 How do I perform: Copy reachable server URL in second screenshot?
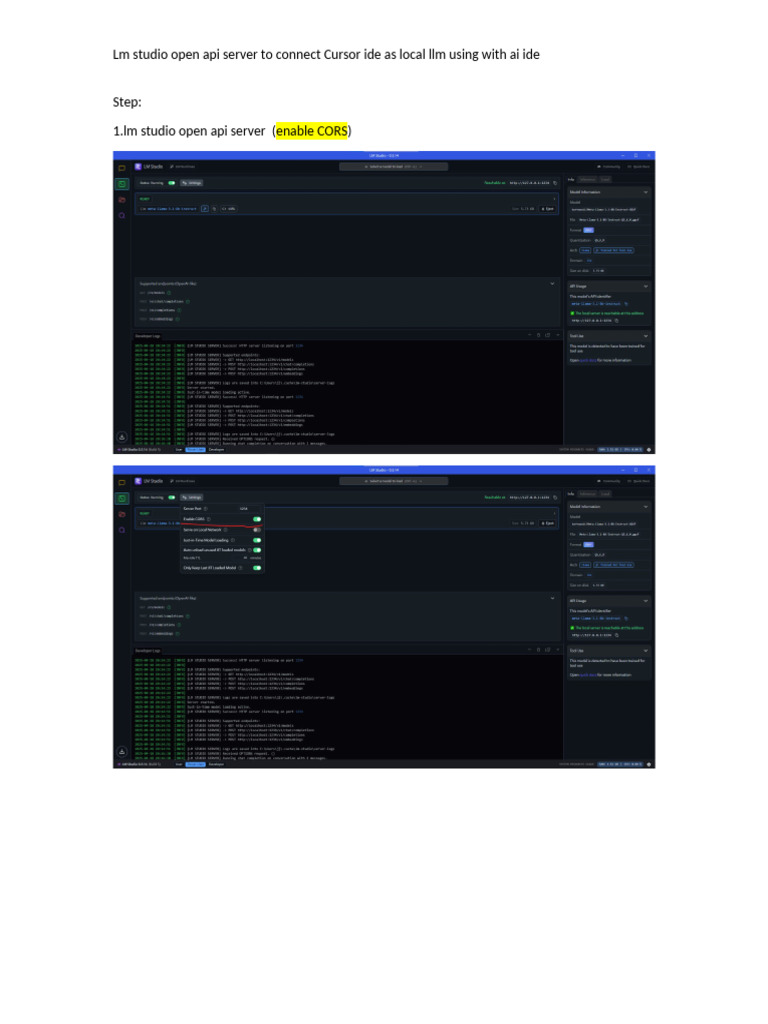pyautogui.click(x=555, y=498)
